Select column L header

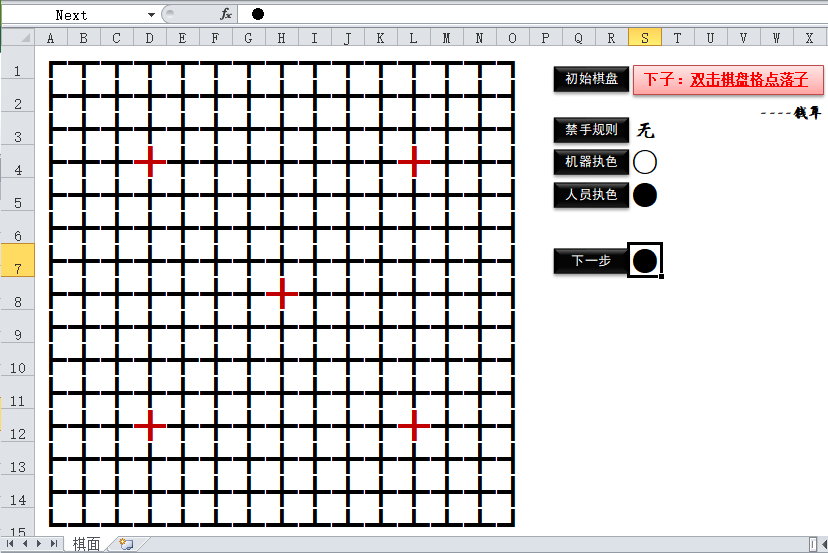pyautogui.click(x=413, y=38)
